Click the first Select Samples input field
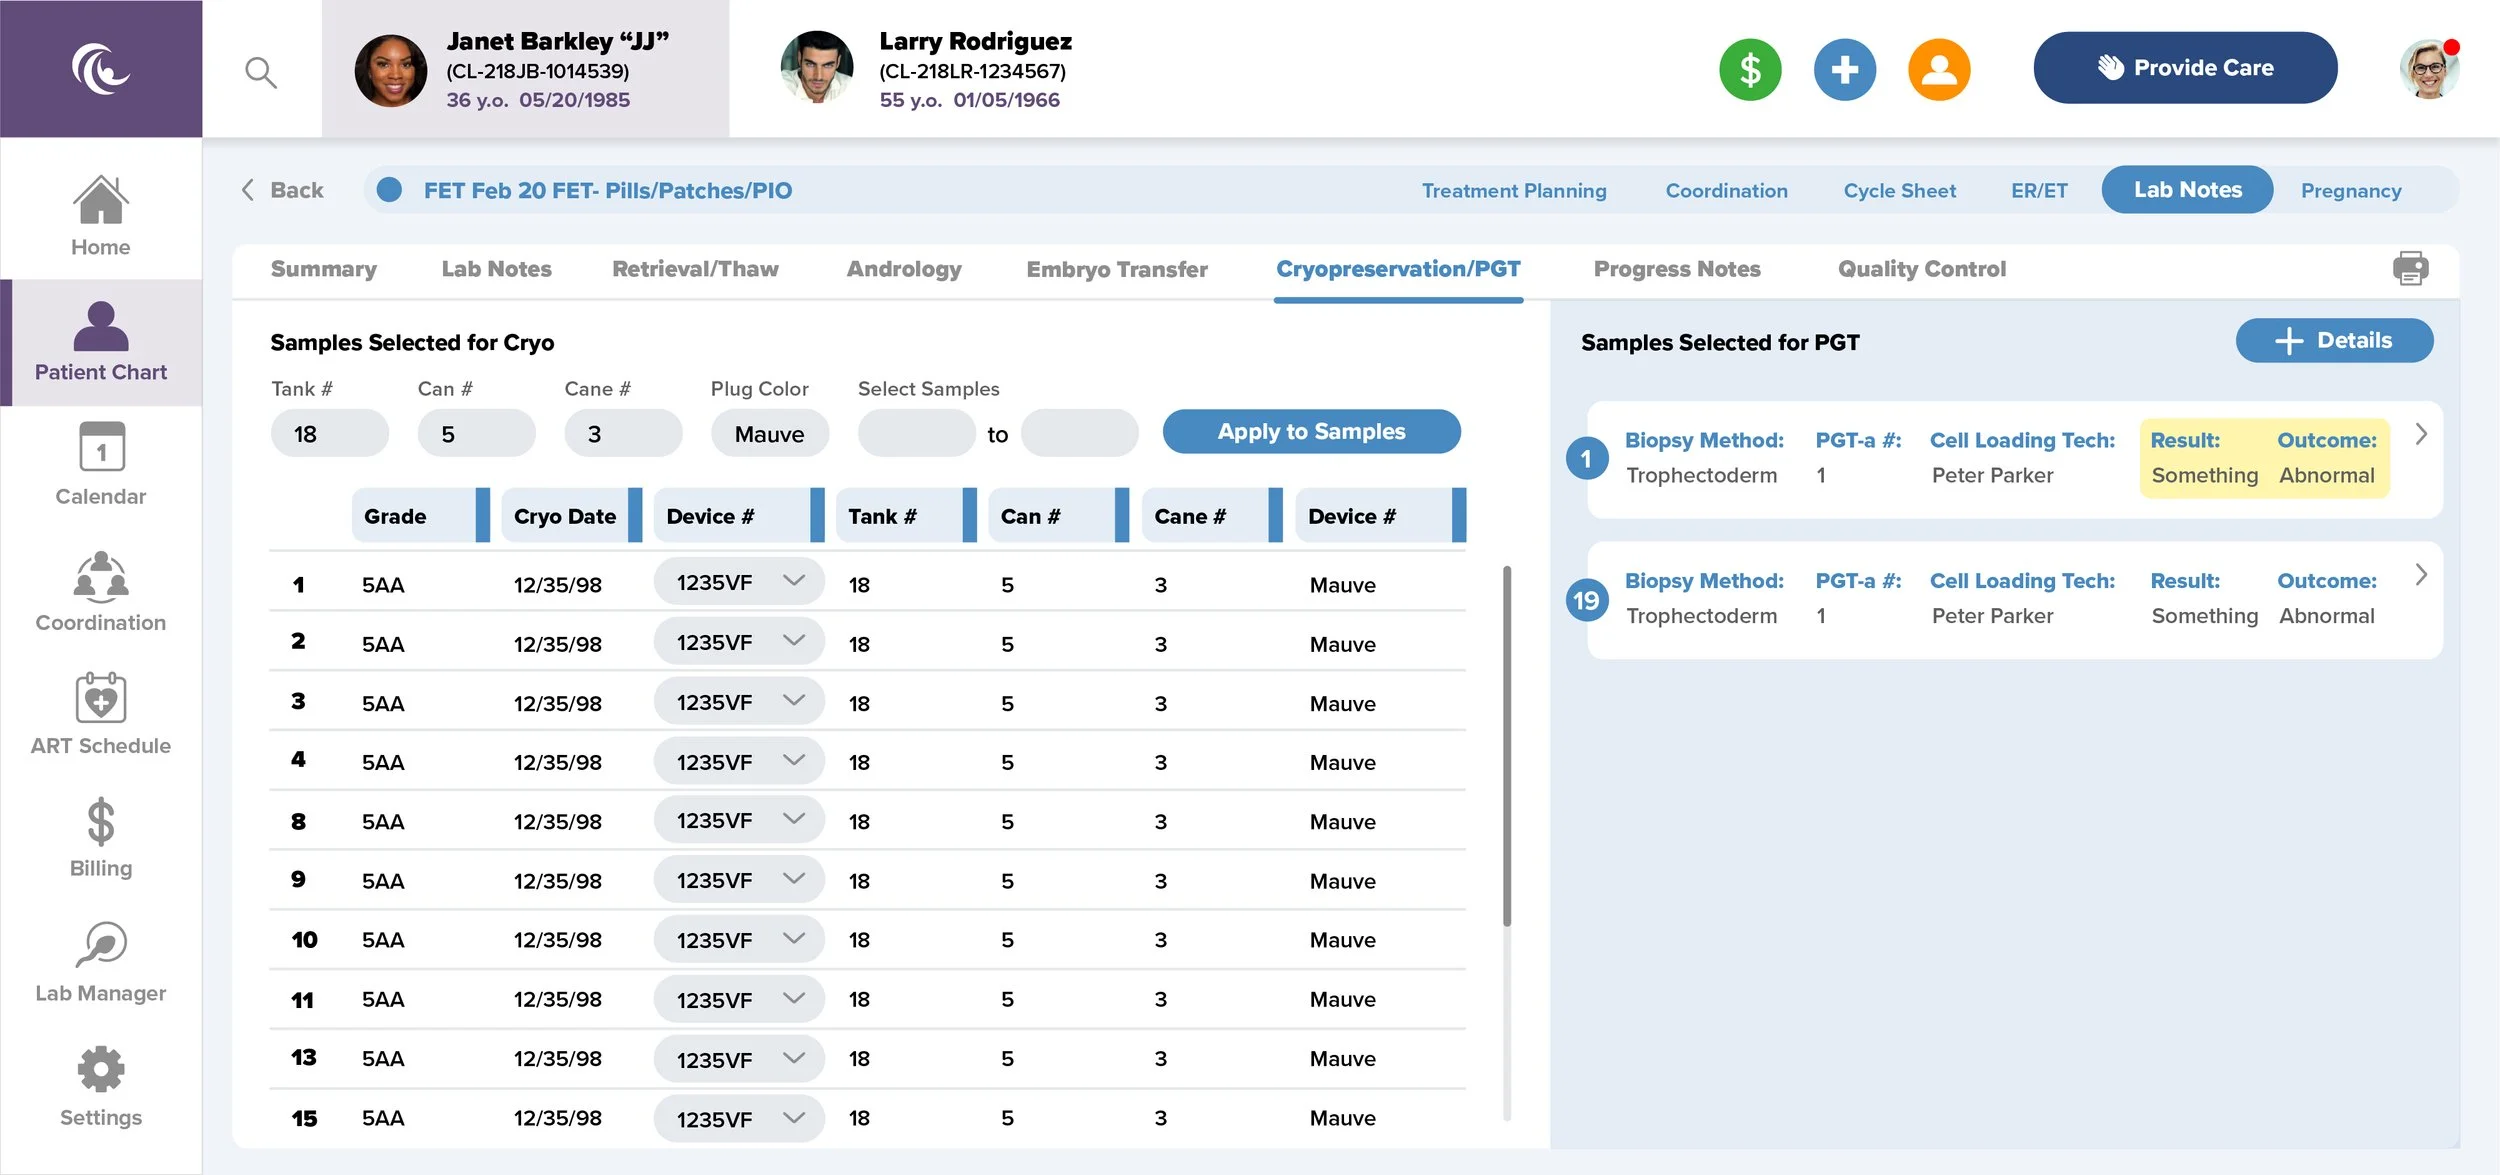 pos(916,434)
